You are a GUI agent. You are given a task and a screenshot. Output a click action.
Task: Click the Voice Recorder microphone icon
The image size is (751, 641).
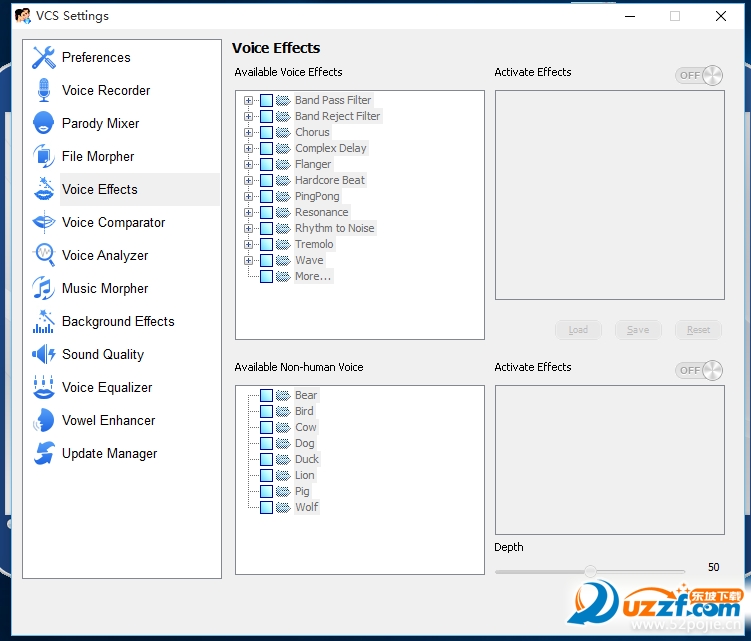tap(44, 90)
